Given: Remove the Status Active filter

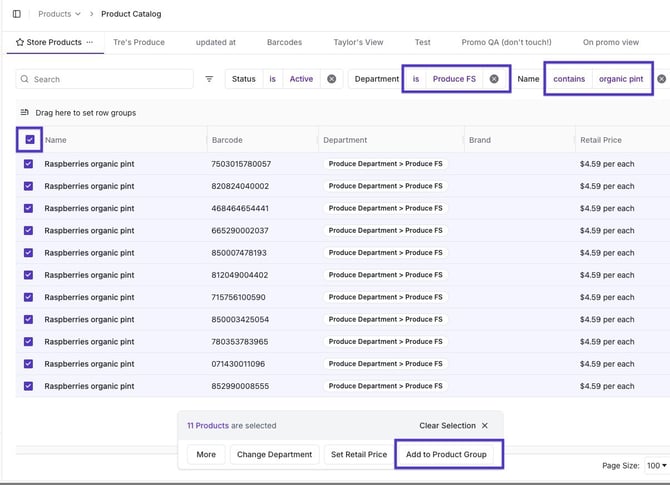Looking at the screenshot, I should tap(331, 79).
